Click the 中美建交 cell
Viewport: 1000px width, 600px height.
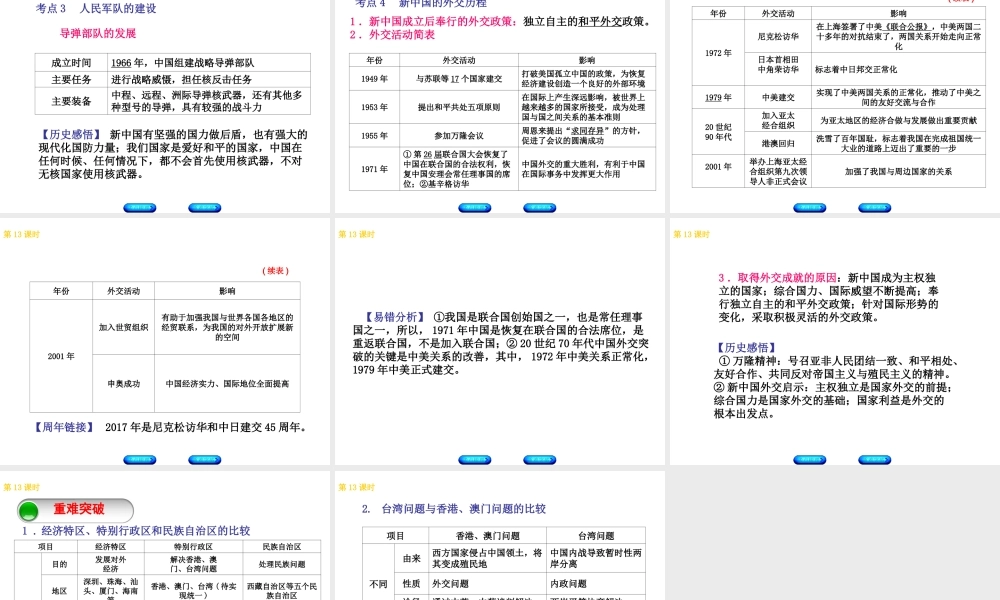(x=778, y=98)
